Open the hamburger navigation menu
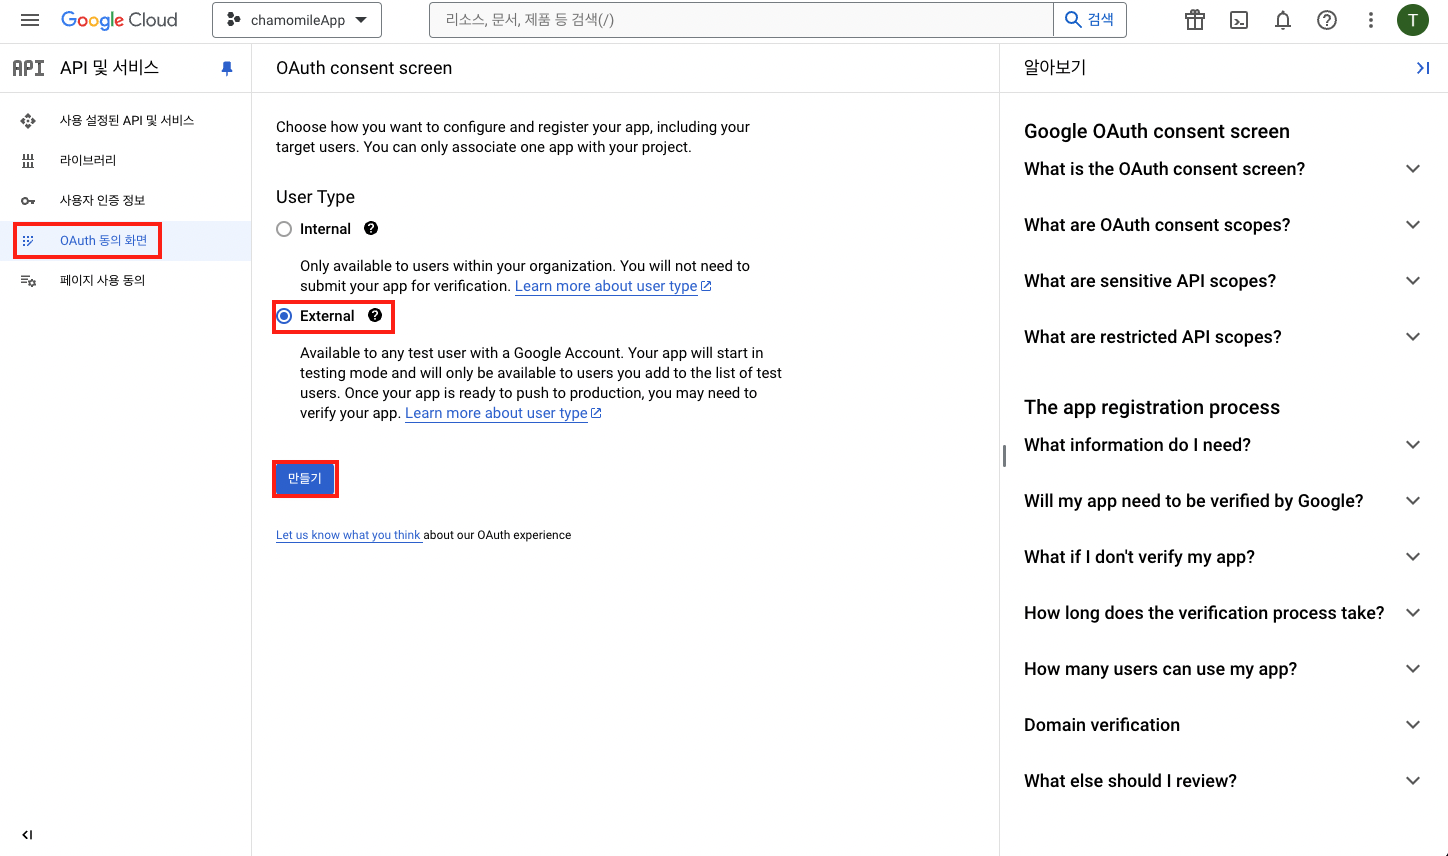Screen dimensions: 1448x856 (x=29, y=20)
